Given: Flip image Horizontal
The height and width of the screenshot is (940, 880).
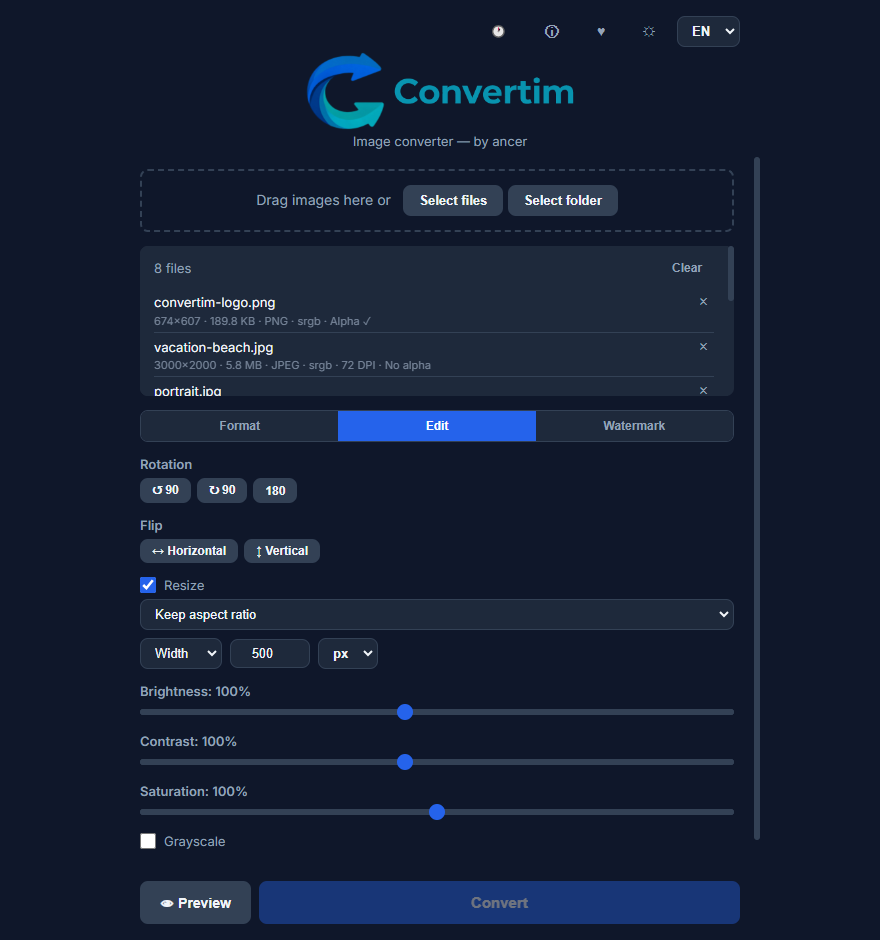Looking at the screenshot, I should pos(189,551).
